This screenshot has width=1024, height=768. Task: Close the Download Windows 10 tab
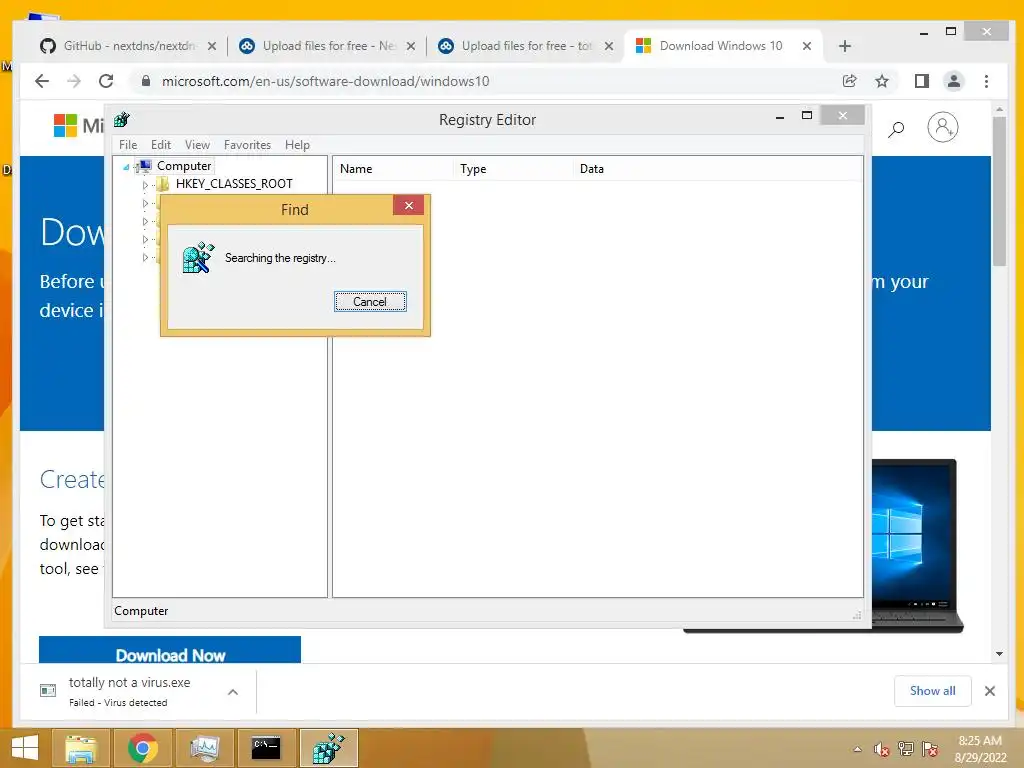(x=807, y=46)
